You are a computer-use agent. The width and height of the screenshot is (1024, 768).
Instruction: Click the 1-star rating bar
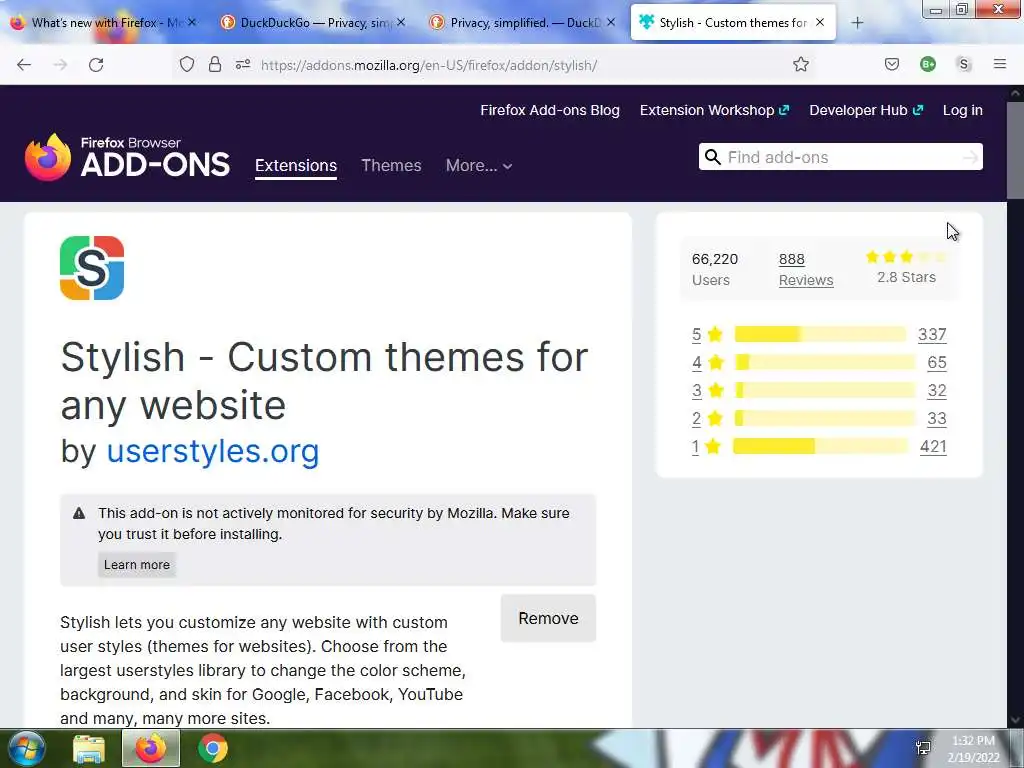[x=820, y=447]
